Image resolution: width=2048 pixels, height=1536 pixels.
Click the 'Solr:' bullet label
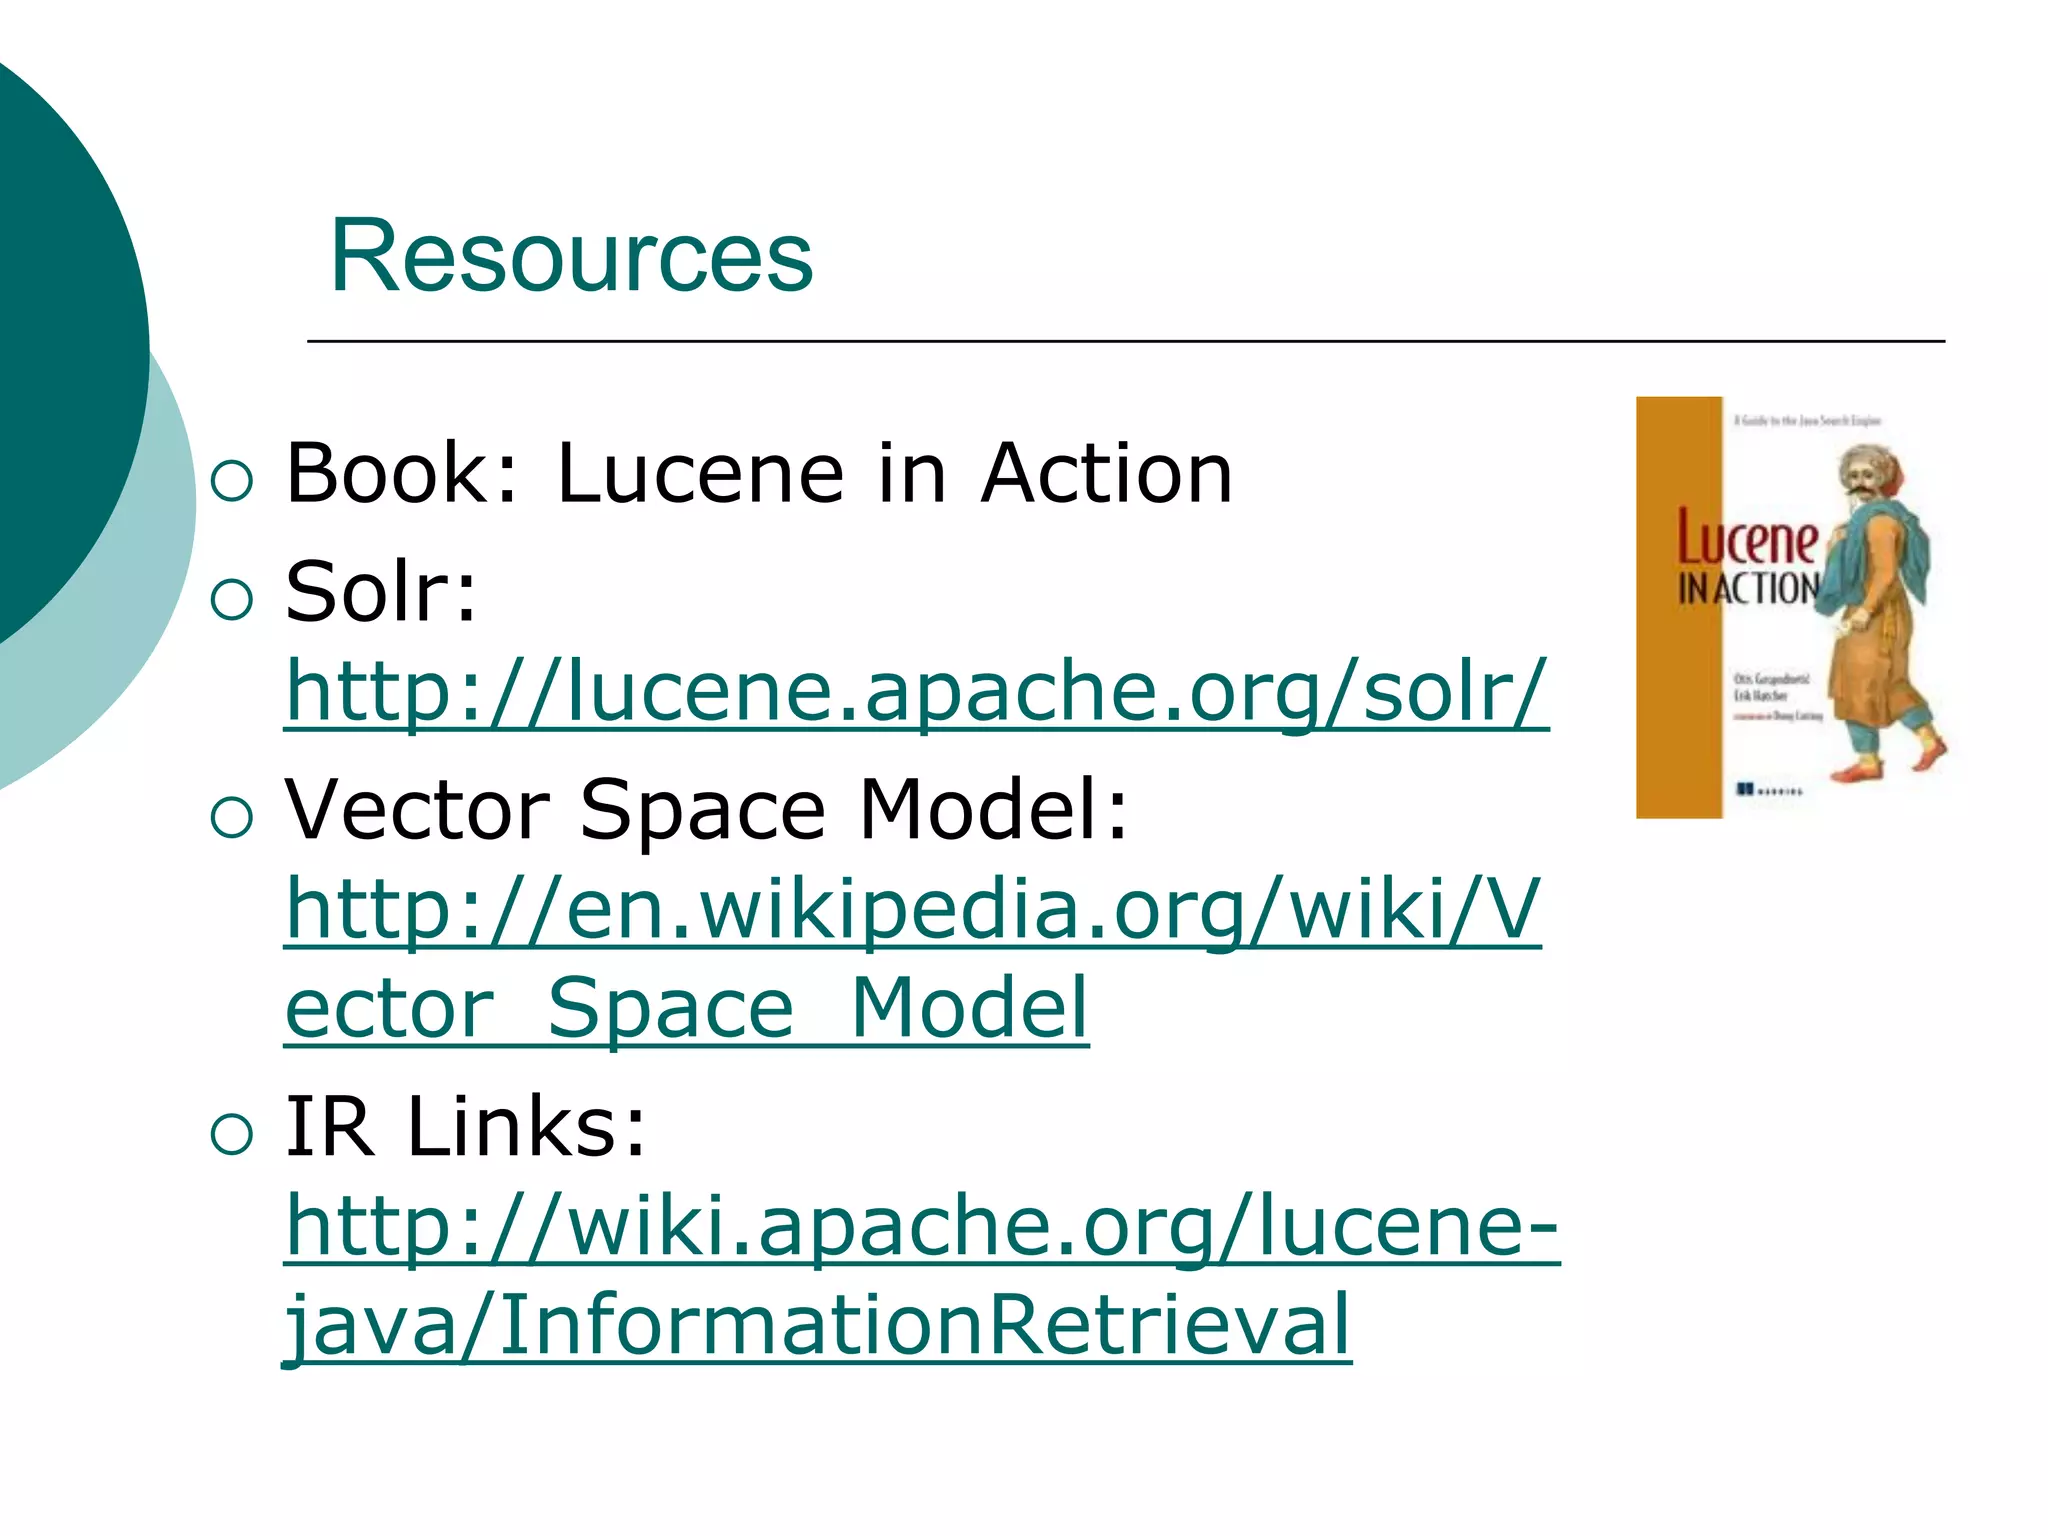tap(381, 592)
